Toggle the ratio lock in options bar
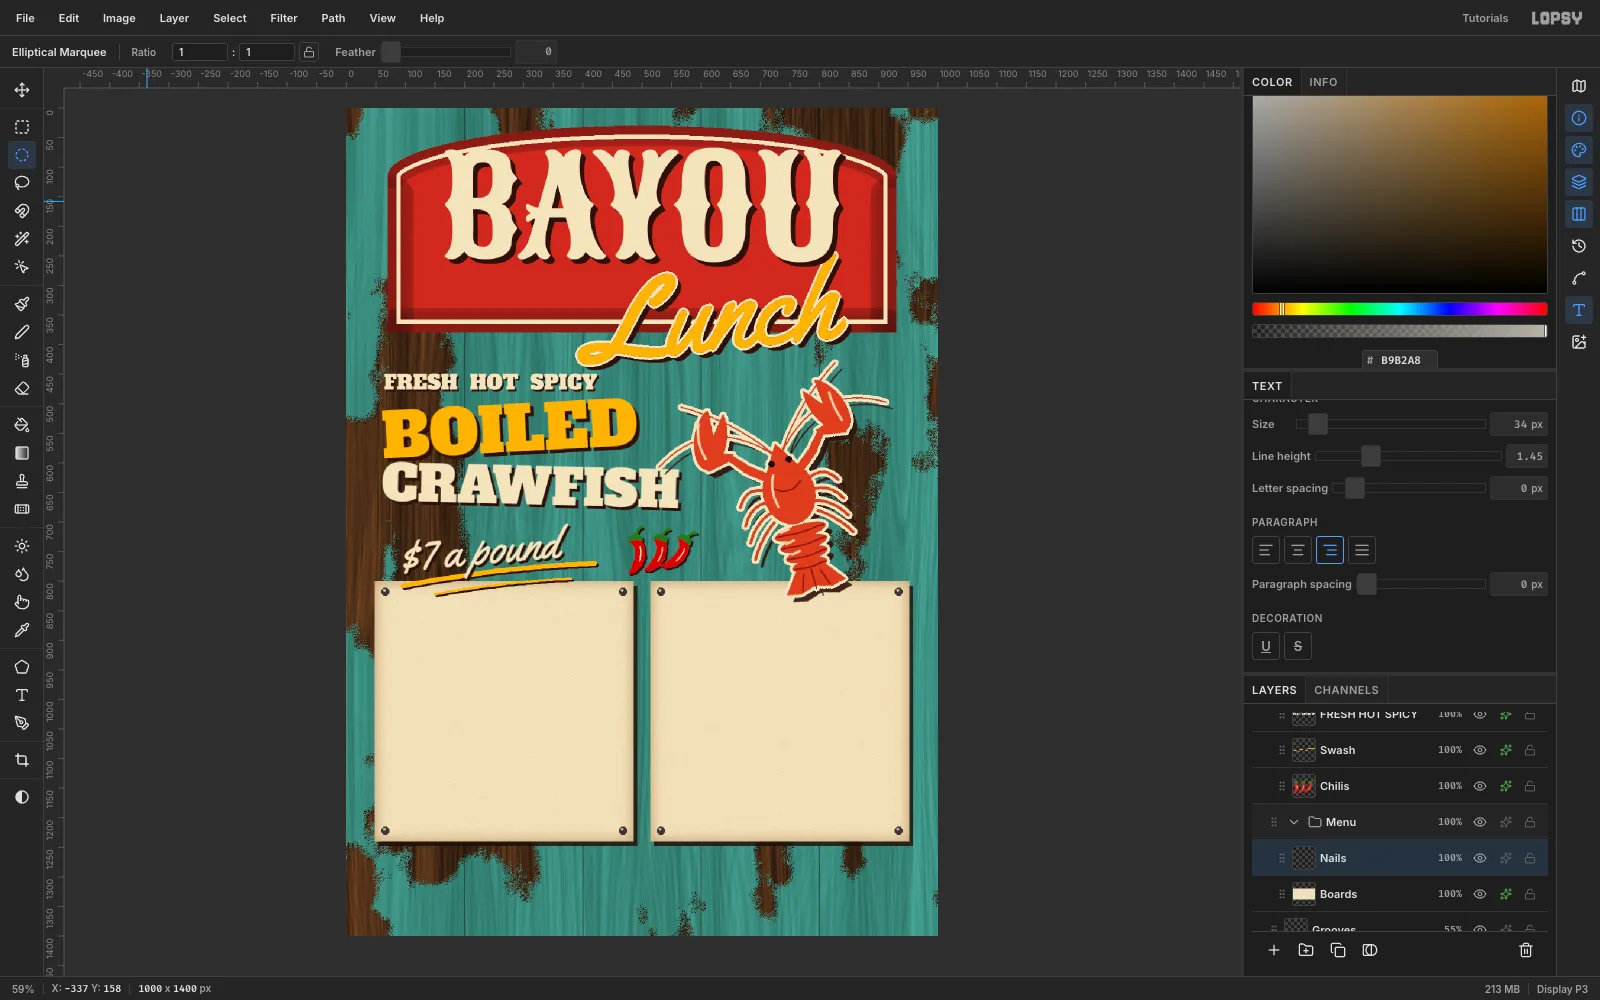This screenshot has width=1600, height=1000. 309,52
